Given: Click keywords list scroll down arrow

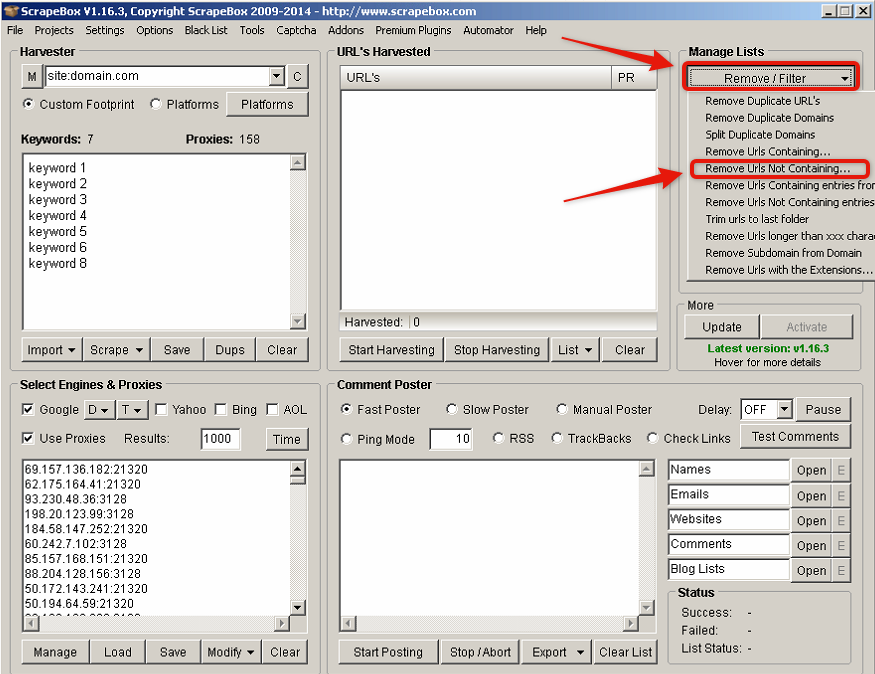Looking at the screenshot, I should 298,321.
